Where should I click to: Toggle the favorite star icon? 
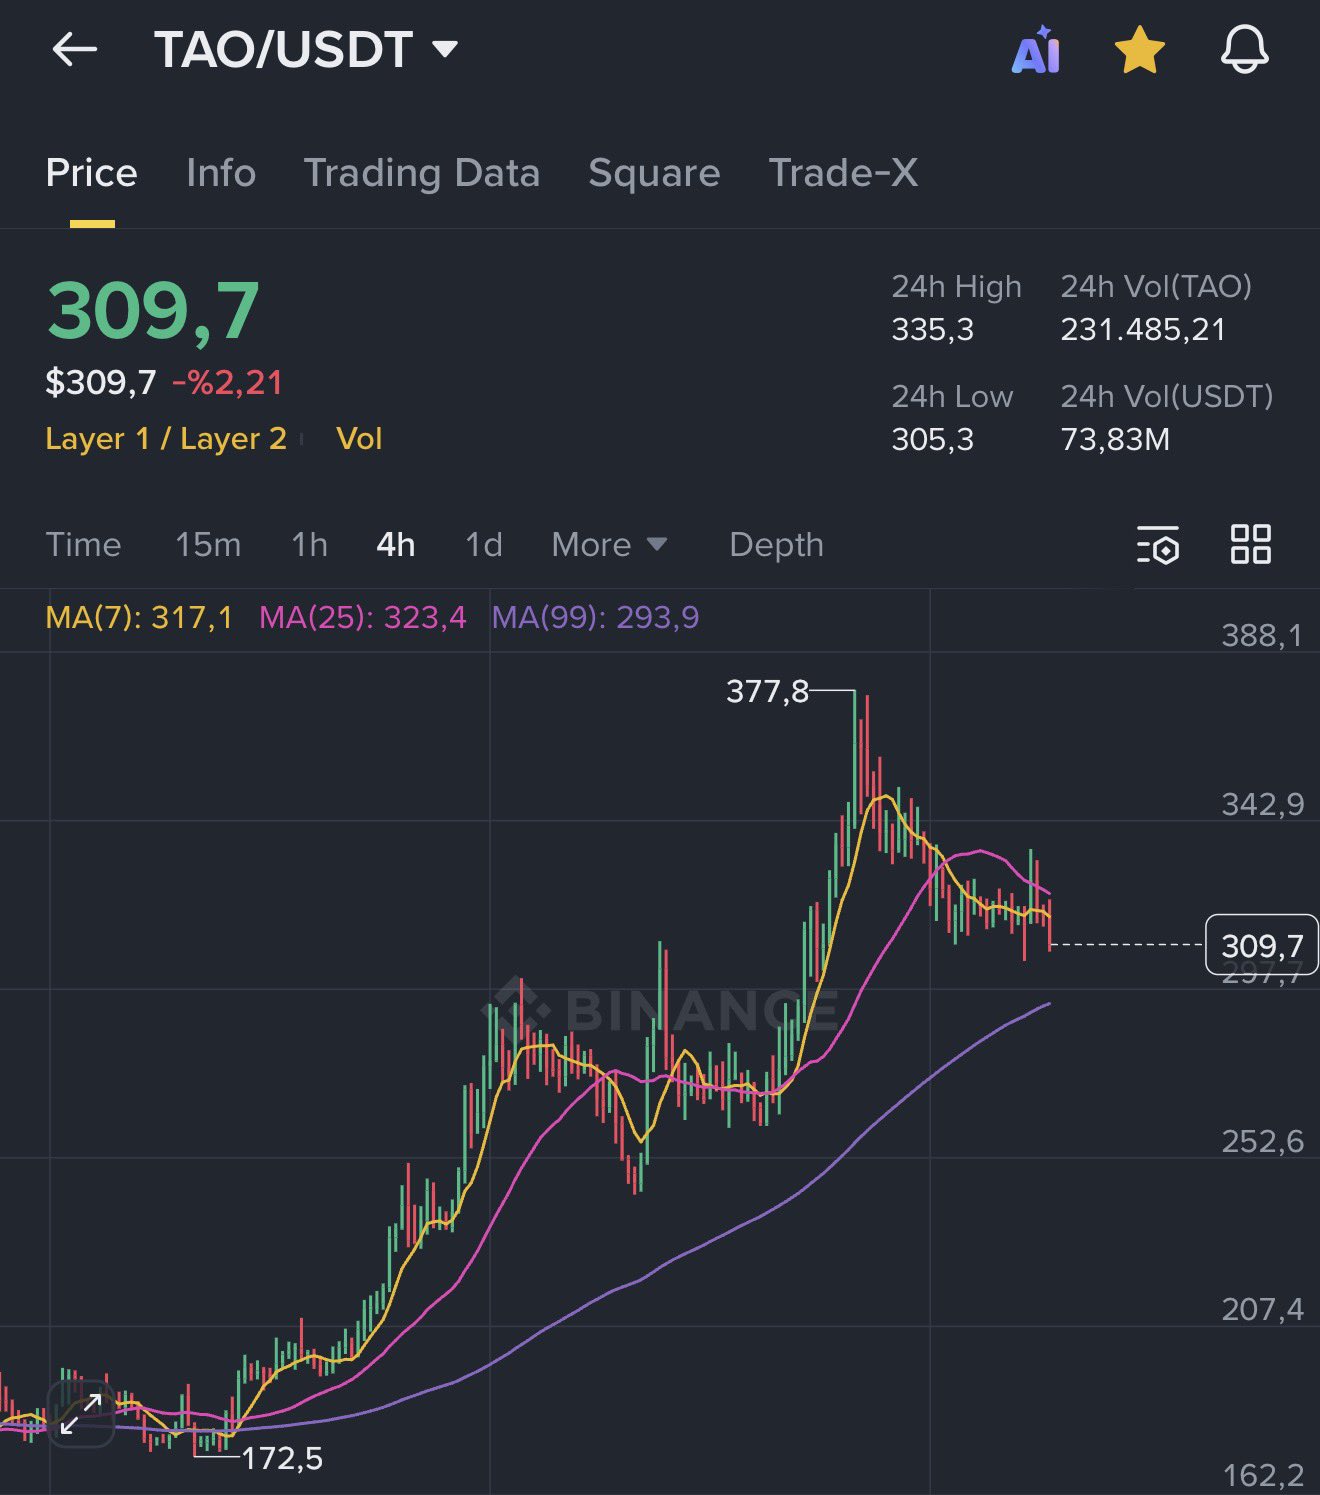point(1139,50)
